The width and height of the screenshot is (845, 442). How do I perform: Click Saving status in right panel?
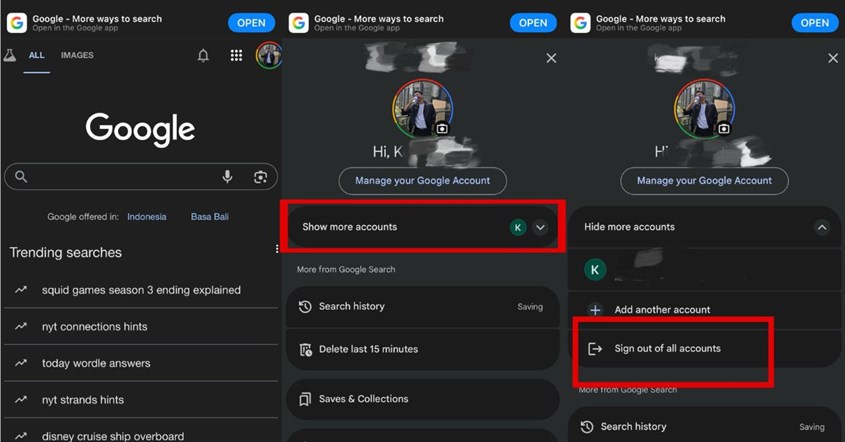click(812, 427)
